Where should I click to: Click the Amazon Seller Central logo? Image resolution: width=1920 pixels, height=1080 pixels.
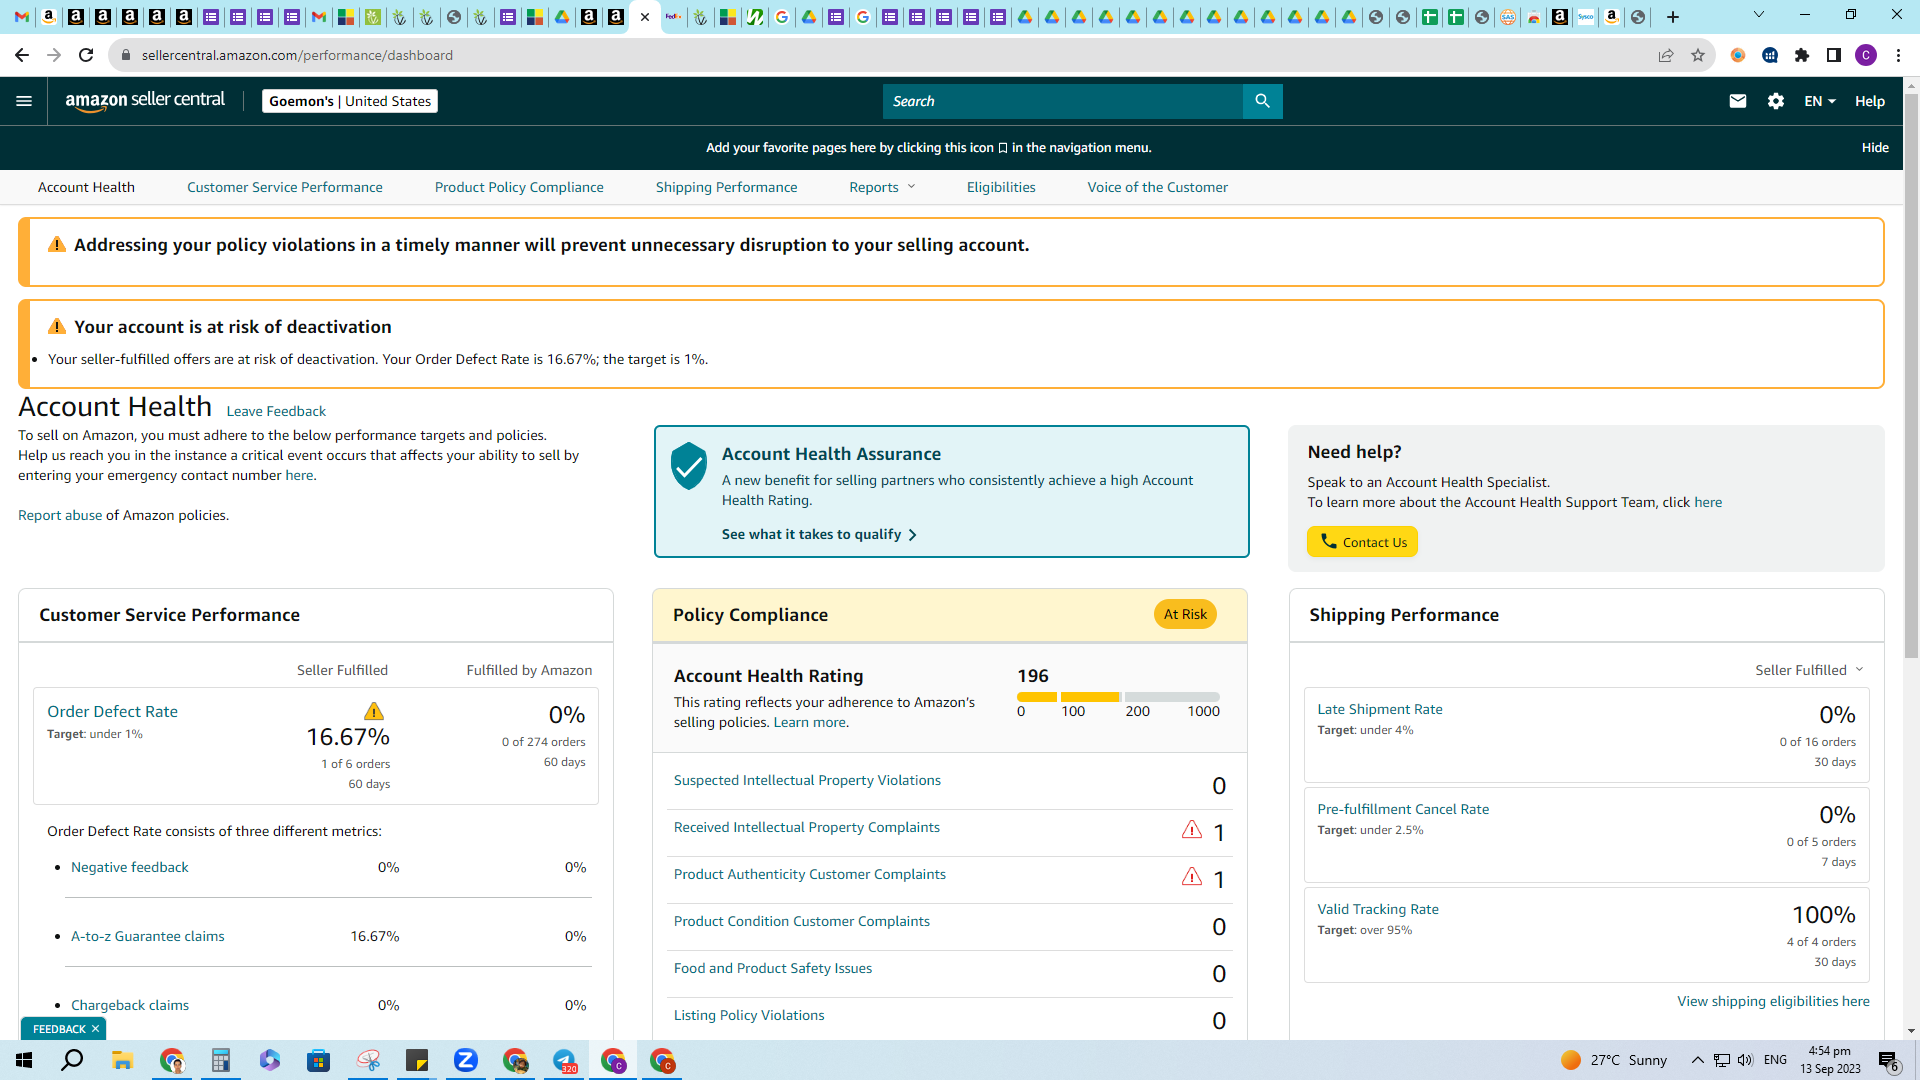145,101
